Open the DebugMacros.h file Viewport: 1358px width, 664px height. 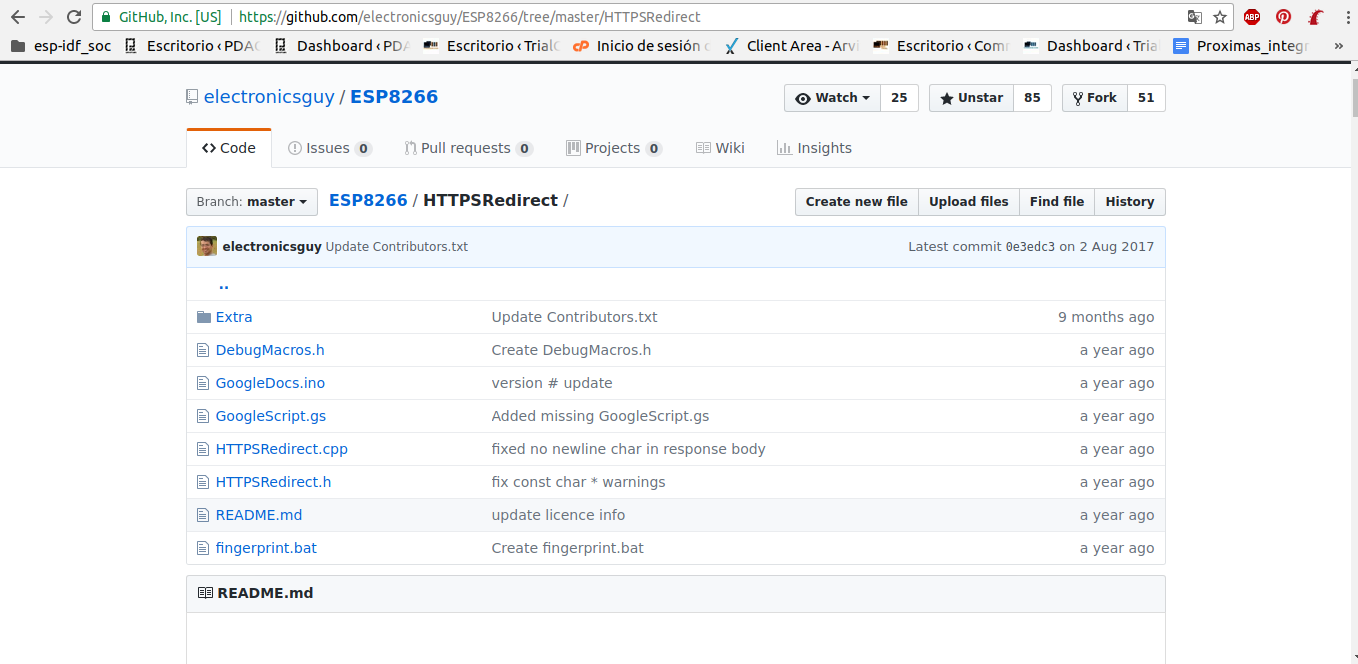tap(270, 350)
